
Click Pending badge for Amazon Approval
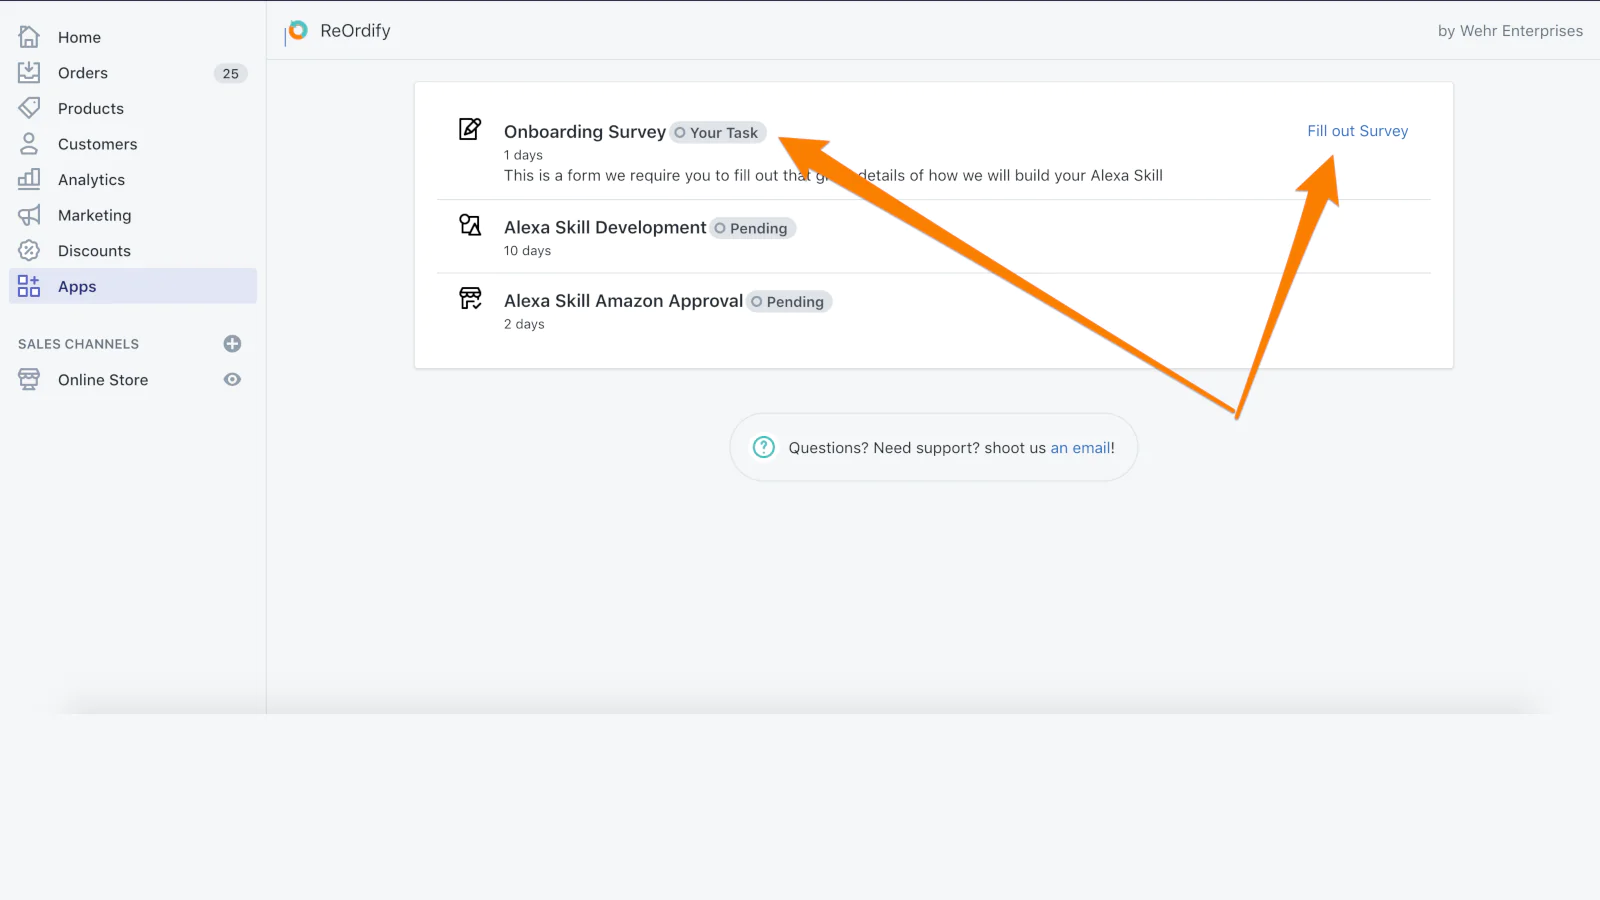789,302
